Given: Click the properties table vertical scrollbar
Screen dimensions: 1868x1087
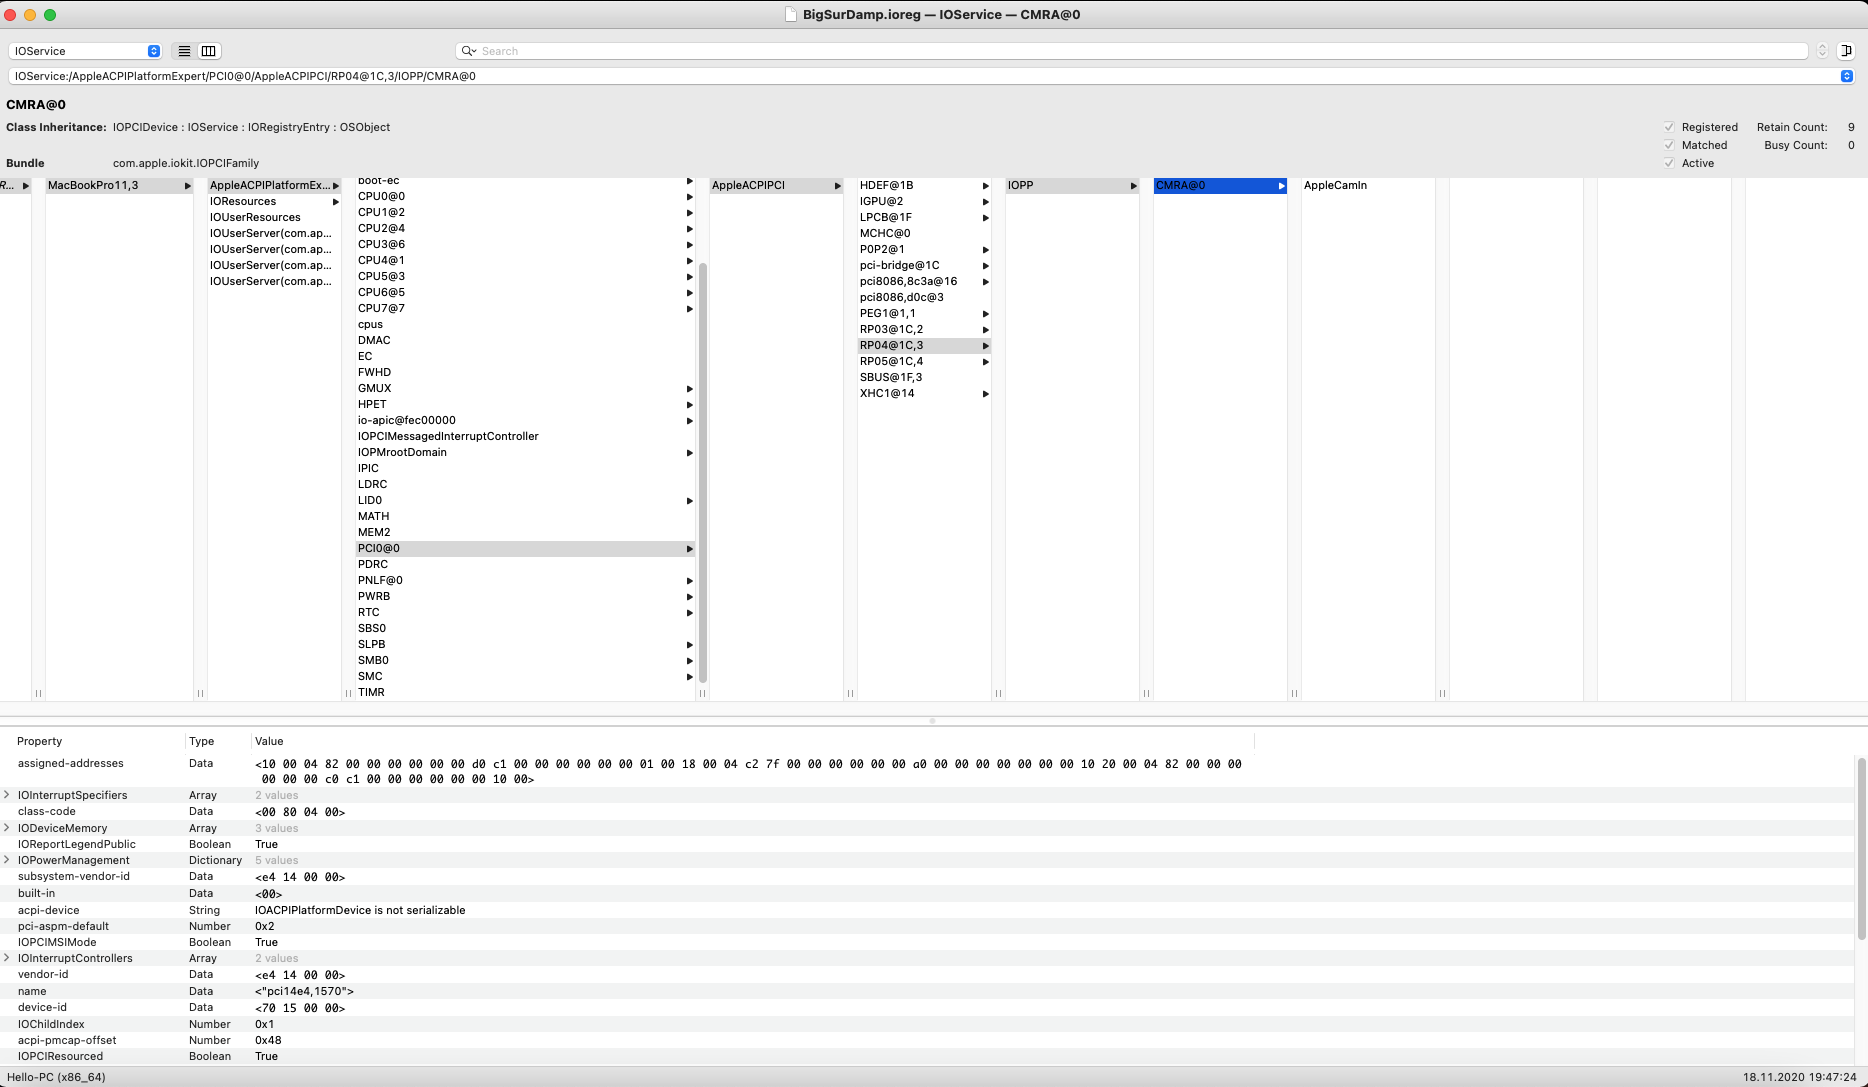Looking at the screenshot, I should point(1861,848).
